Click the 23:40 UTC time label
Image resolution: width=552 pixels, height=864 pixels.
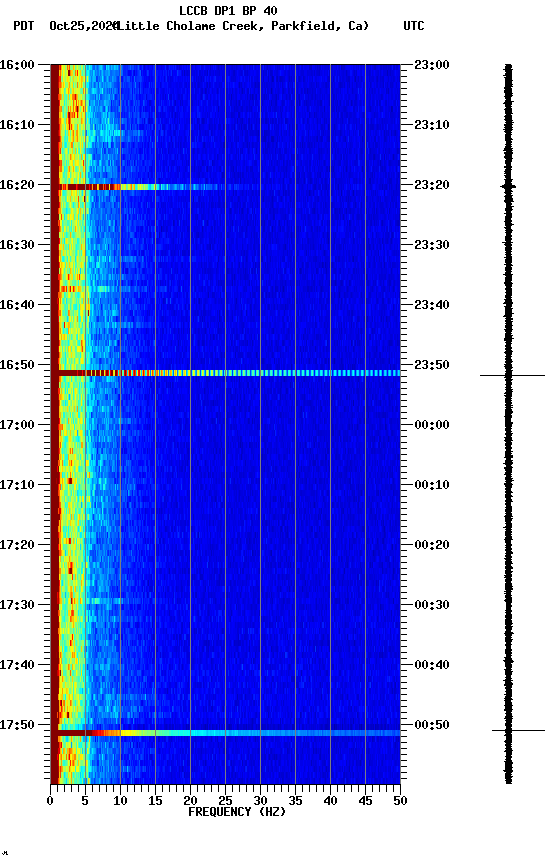432,305
